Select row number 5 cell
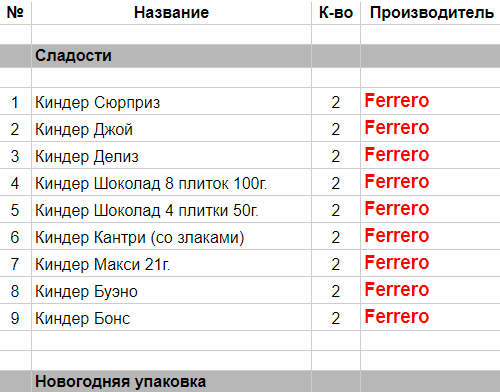The image size is (500, 392). point(15,210)
